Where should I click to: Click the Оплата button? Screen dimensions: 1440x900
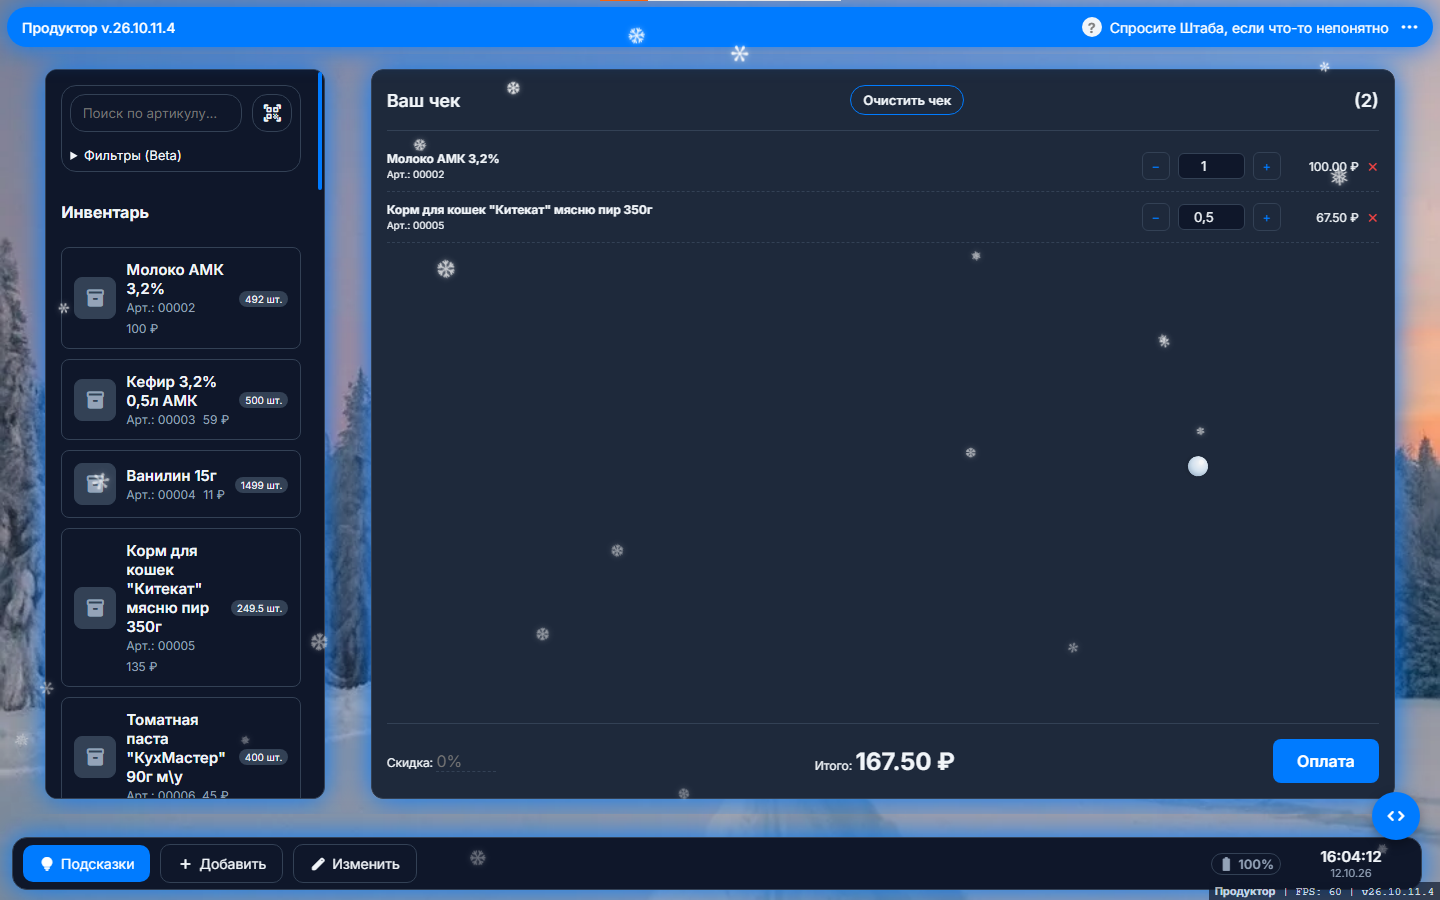[x=1326, y=761]
